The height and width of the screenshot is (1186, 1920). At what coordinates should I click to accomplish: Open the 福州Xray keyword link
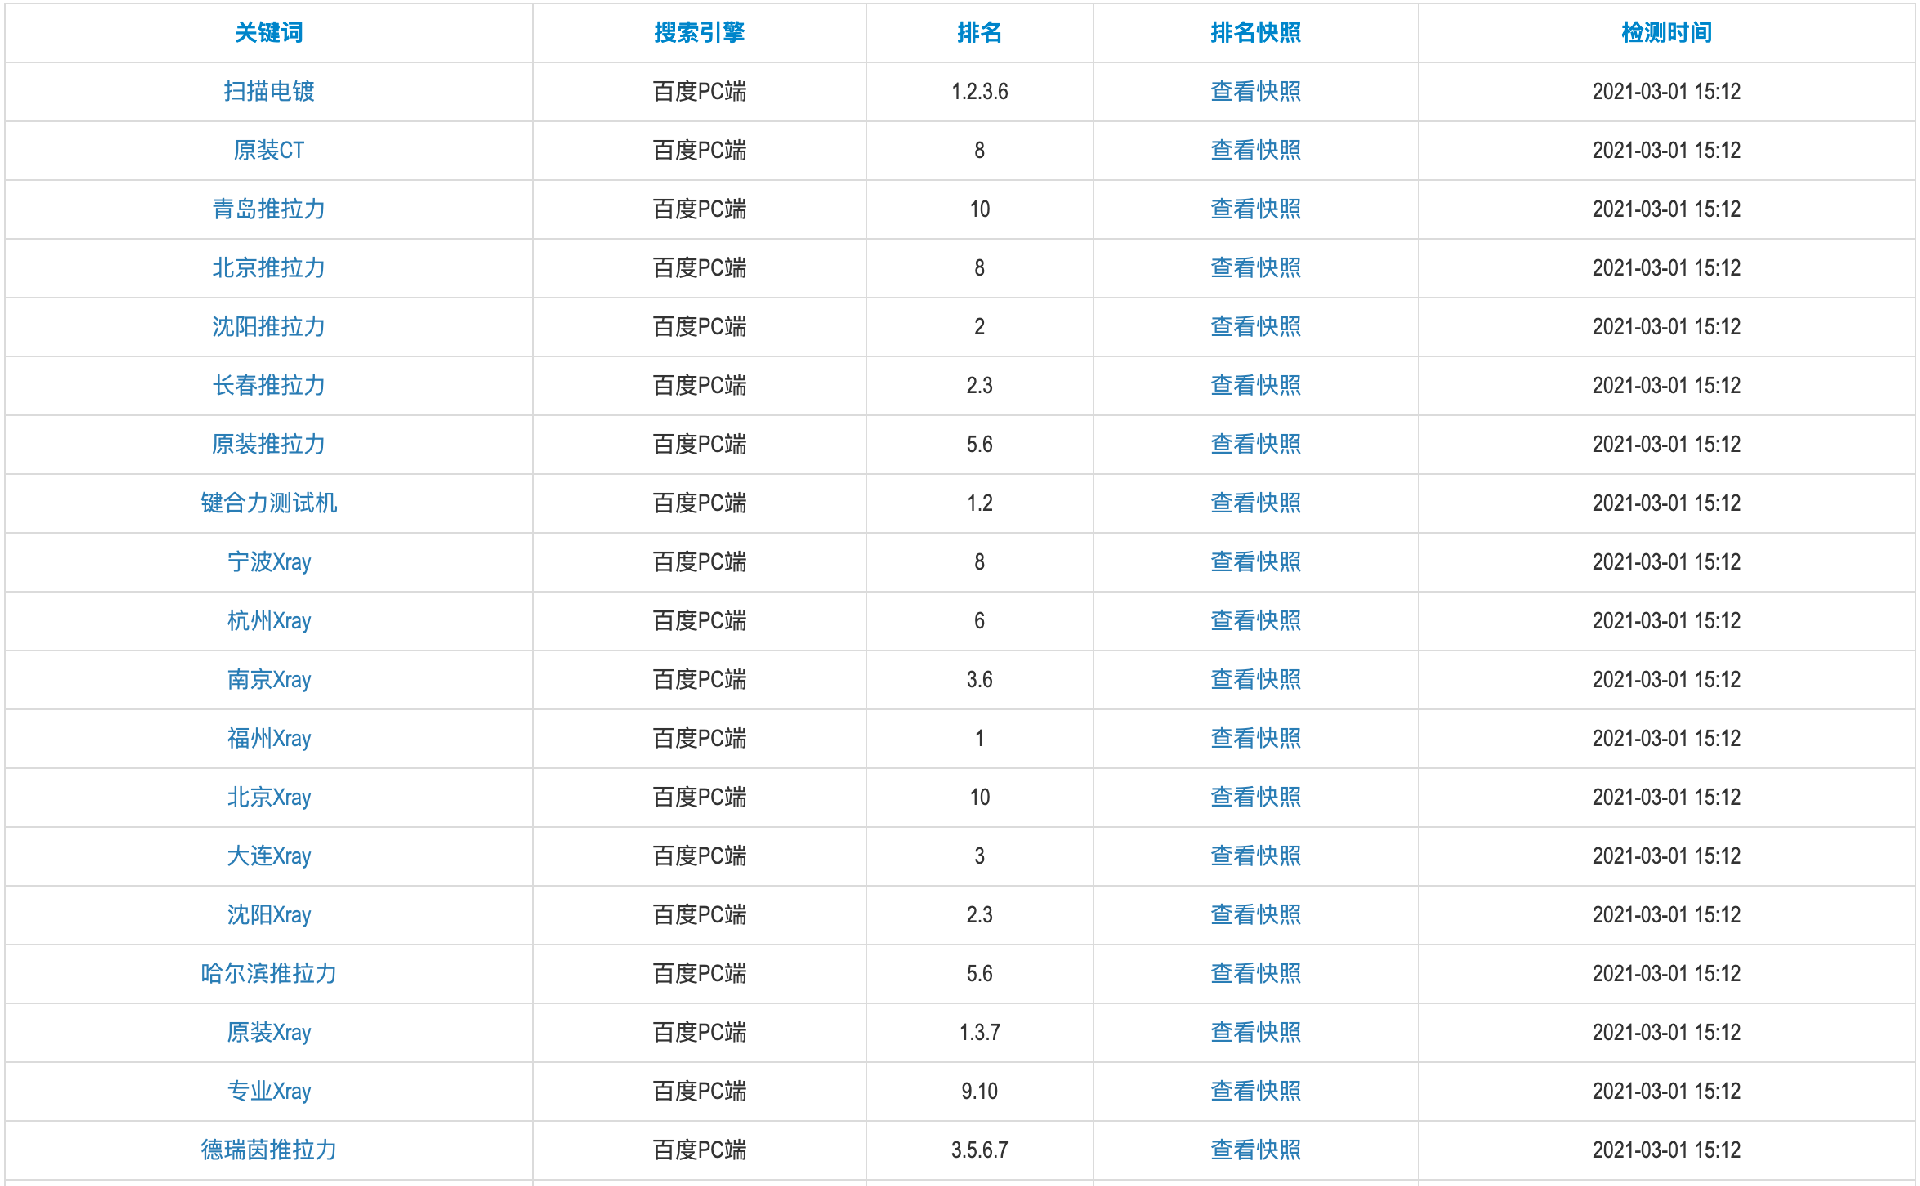(269, 738)
